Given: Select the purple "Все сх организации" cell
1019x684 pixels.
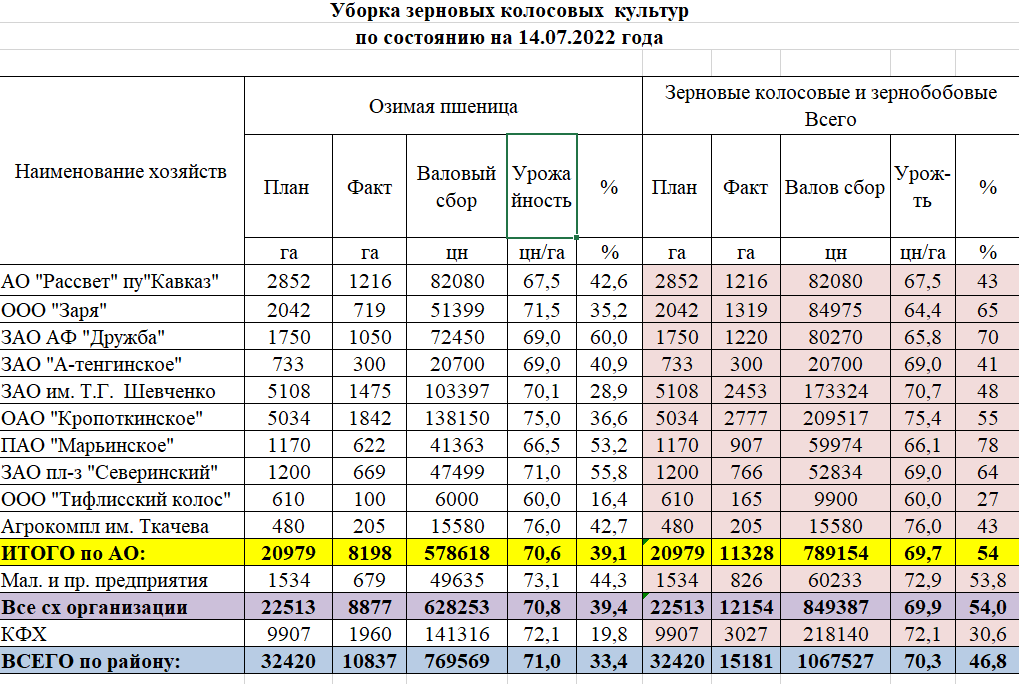Looking at the screenshot, I should coord(95,607).
